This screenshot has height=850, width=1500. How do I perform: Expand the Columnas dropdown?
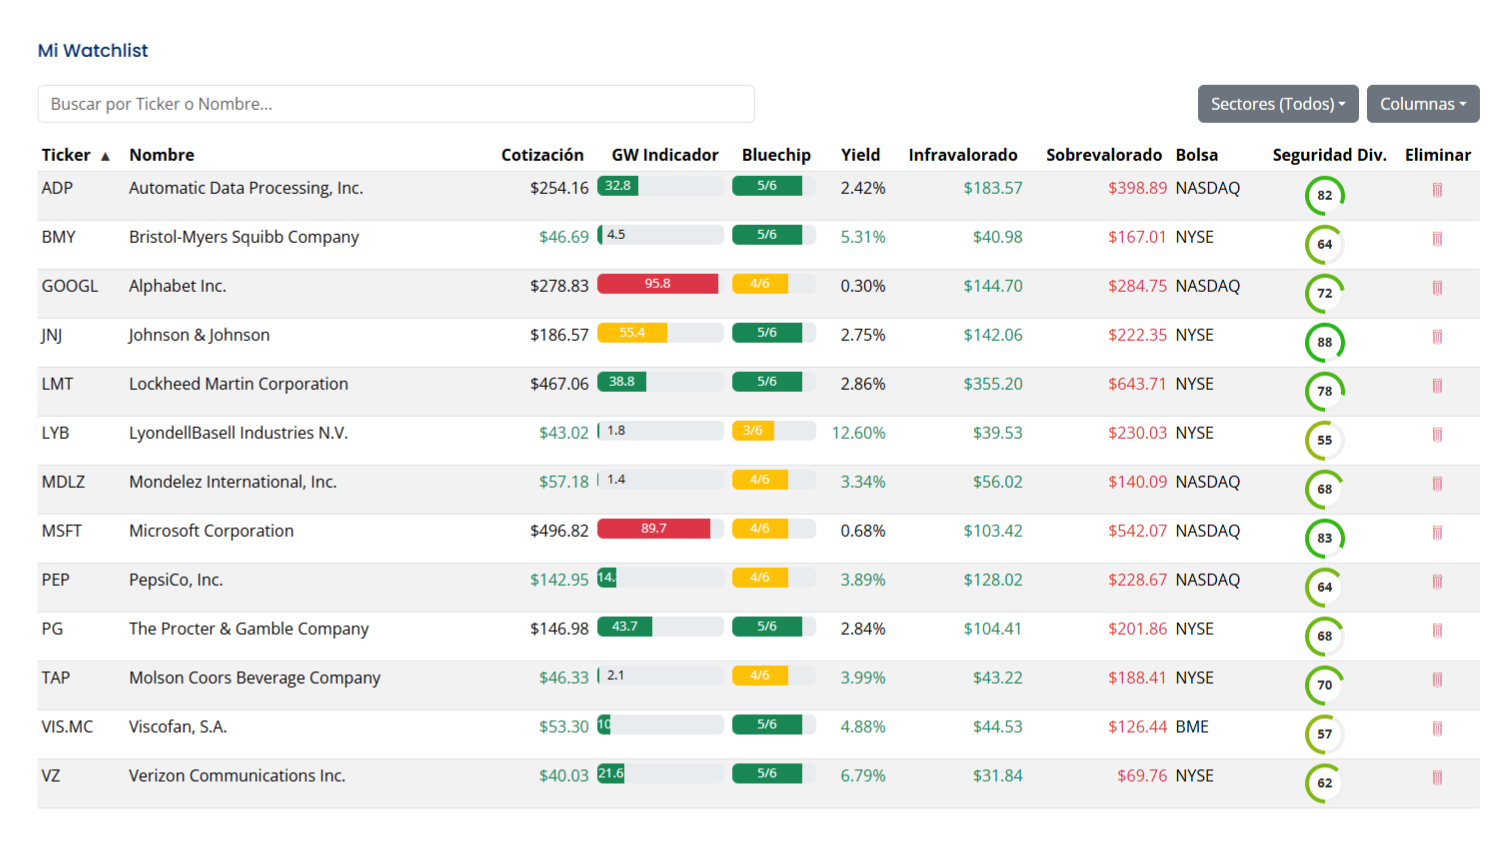pos(1422,104)
